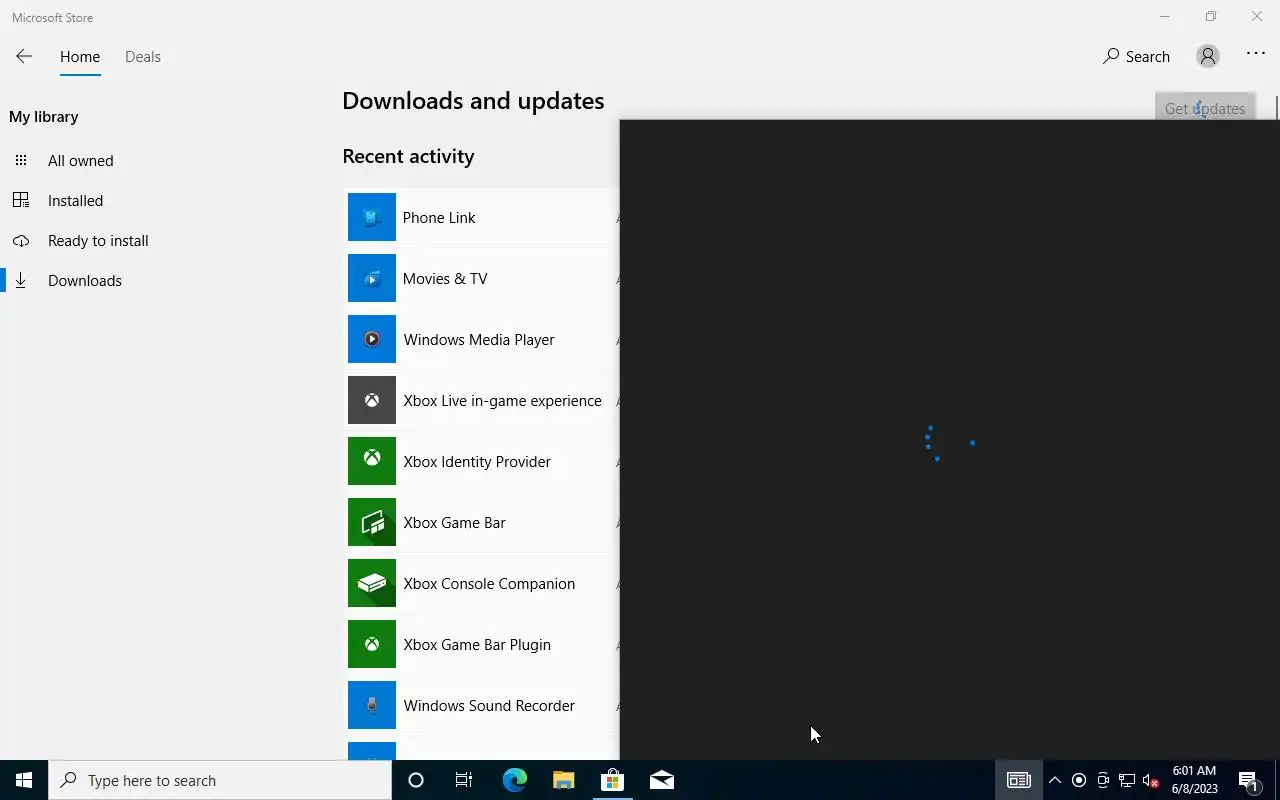This screenshot has width=1280, height=800.
Task: Go back with the back arrow
Action: [24, 57]
